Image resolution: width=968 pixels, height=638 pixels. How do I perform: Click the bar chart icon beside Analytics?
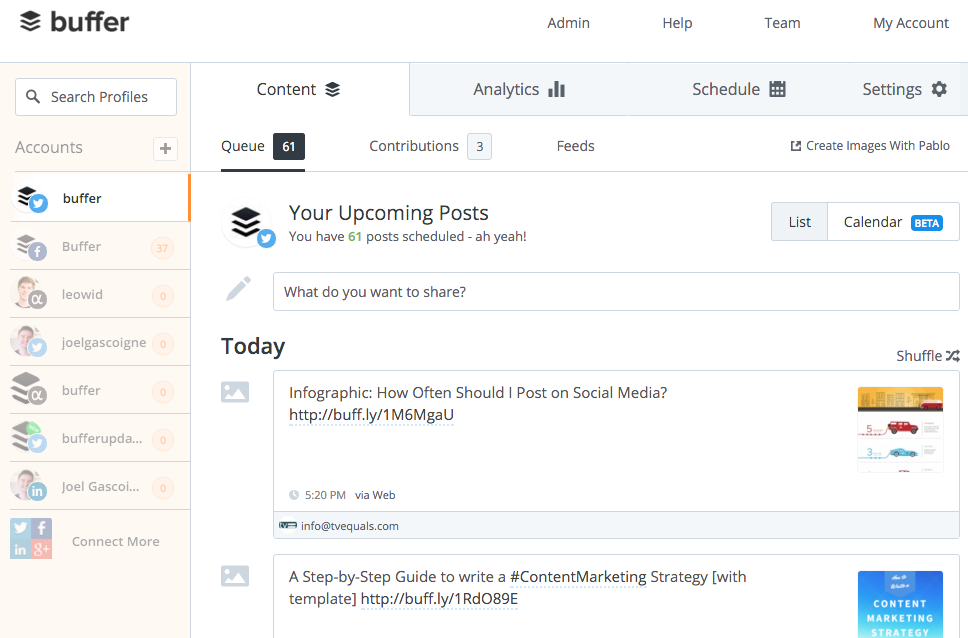556,90
